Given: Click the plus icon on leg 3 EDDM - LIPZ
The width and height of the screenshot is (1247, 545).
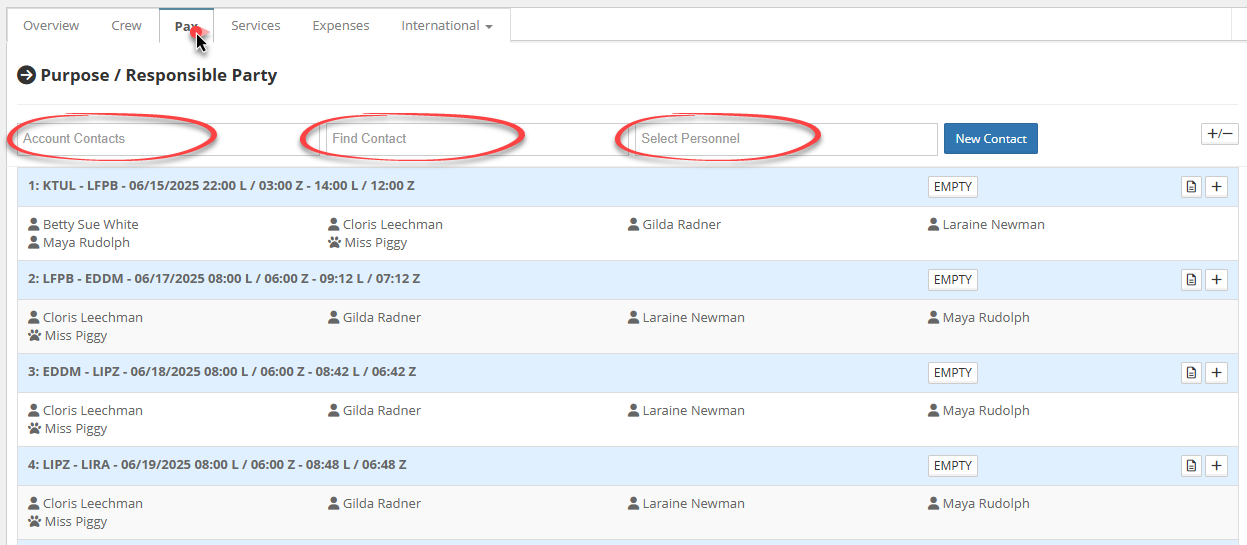Looking at the screenshot, I should point(1216,373).
